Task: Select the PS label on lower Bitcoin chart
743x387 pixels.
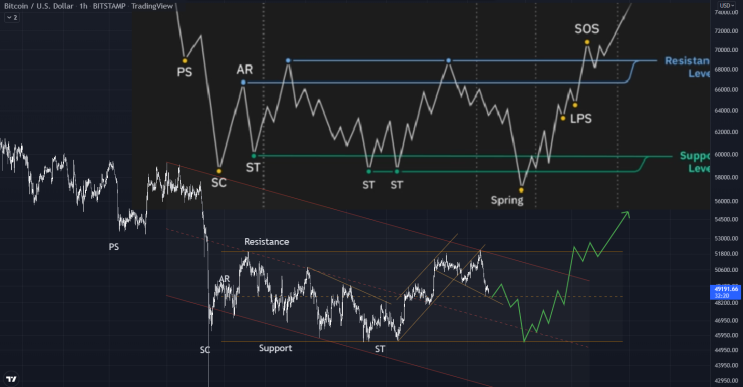Action: pos(114,247)
